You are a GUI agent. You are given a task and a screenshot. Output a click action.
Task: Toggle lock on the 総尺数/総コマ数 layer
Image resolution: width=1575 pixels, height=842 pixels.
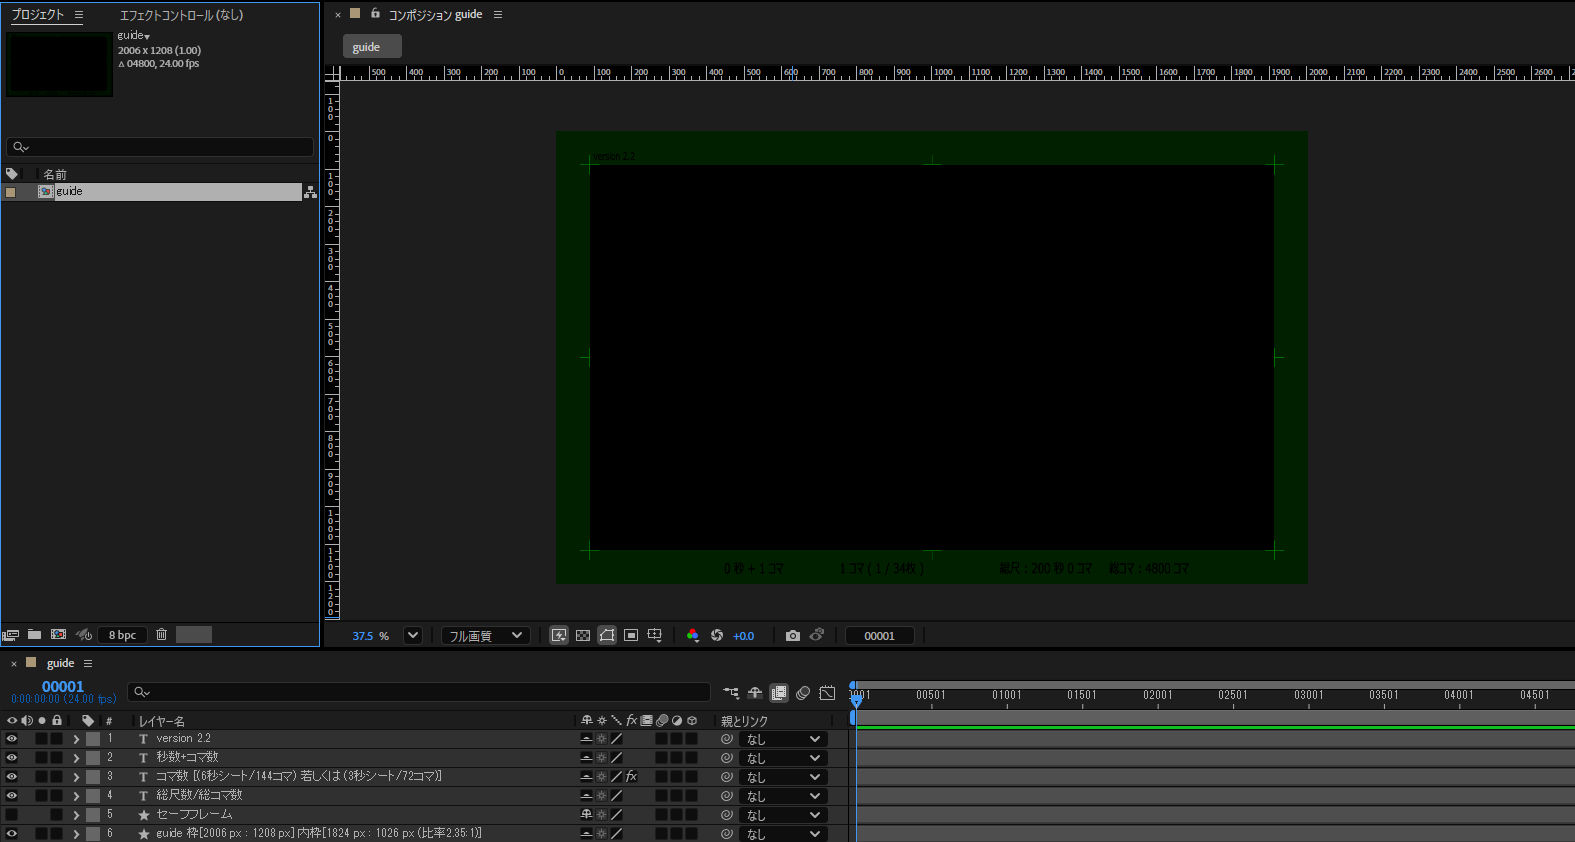pyautogui.click(x=57, y=796)
